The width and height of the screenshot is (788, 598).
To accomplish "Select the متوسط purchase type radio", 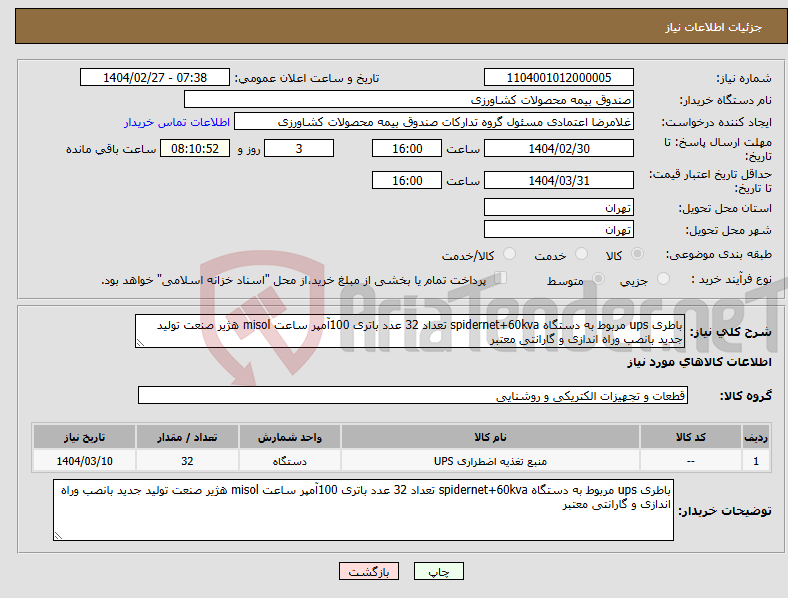I will tap(598, 278).
